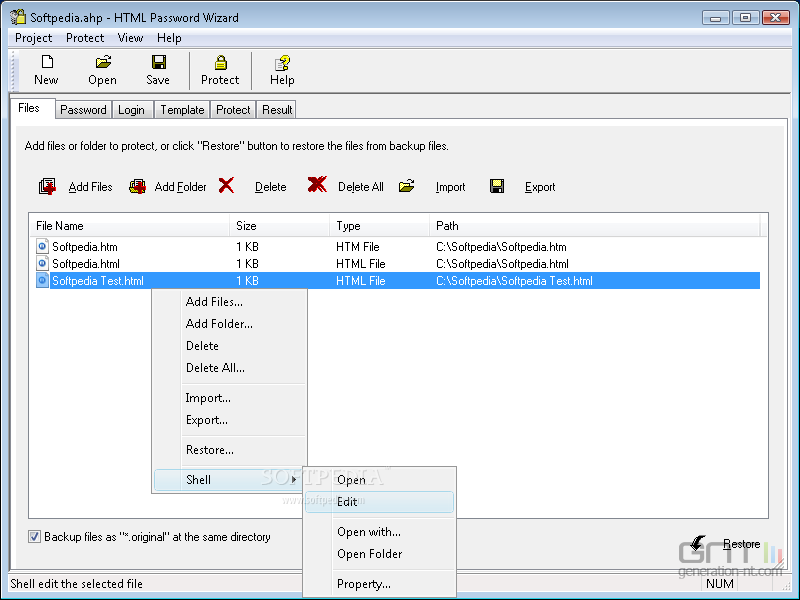Viewport: 800px width, 600px height.
Task: Sort by the File Name column header
Action: [130, 226]
